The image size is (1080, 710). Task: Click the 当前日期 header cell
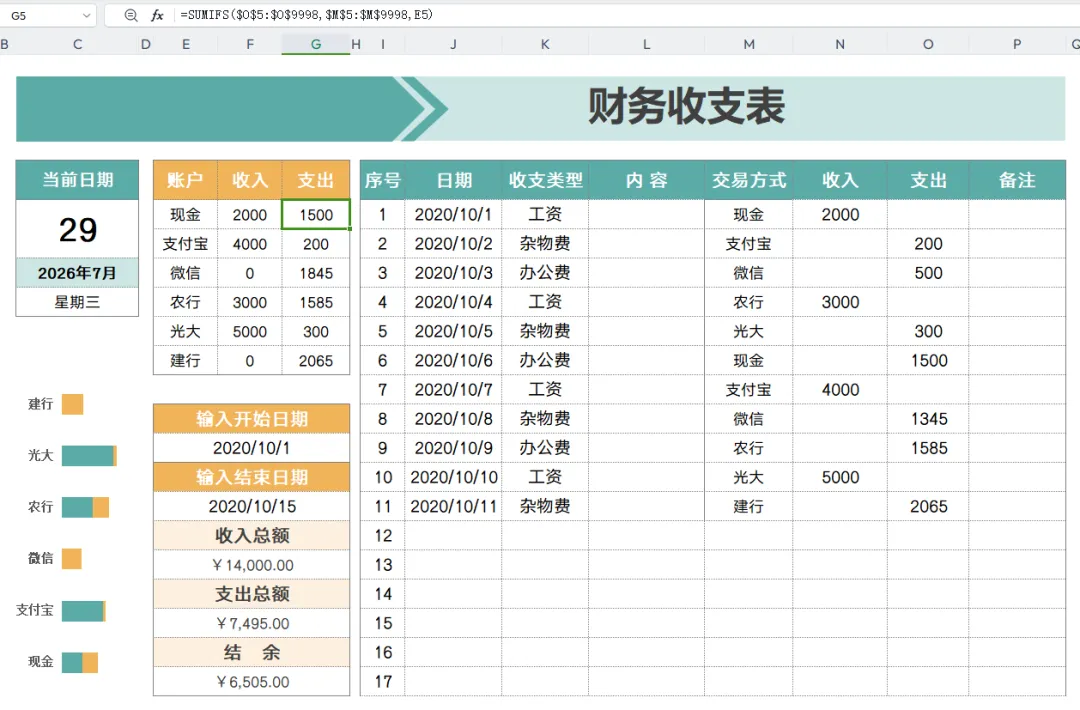point(77,180)
